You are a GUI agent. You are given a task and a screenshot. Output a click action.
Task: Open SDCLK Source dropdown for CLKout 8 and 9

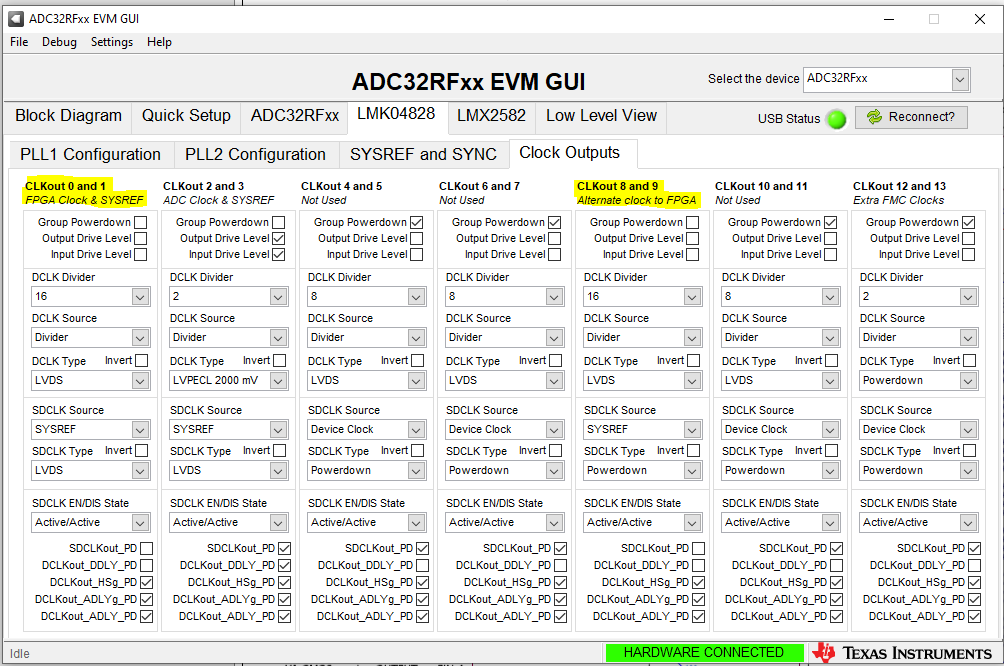coord(642,430)
